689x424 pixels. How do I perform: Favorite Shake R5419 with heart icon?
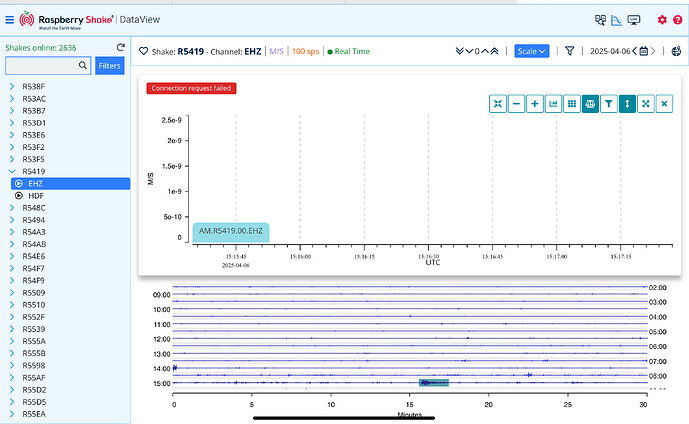[x=143, y=51]
